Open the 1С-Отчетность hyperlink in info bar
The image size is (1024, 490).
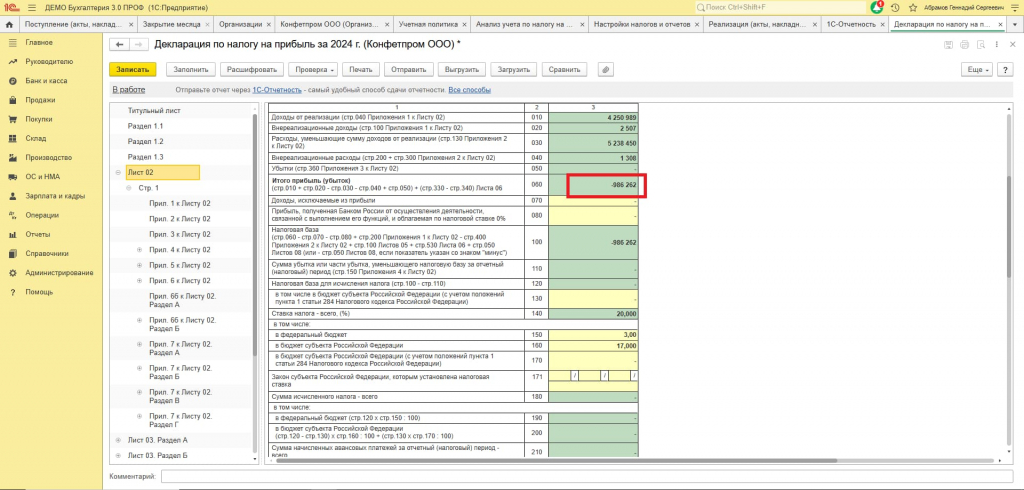[x=277, y=90]
